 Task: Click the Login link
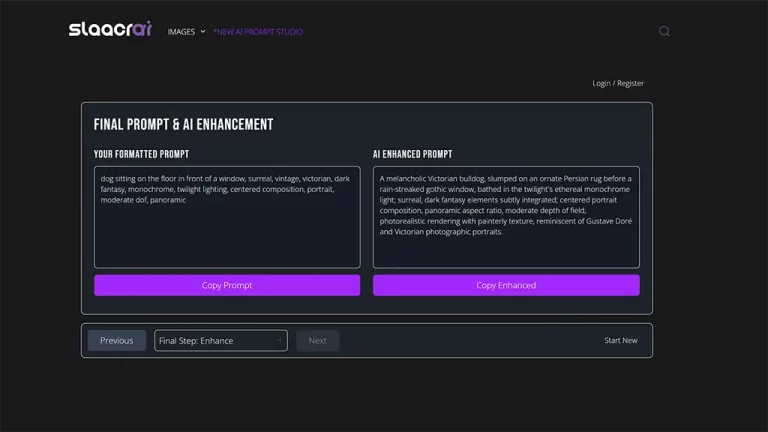[x=601, y=83]
